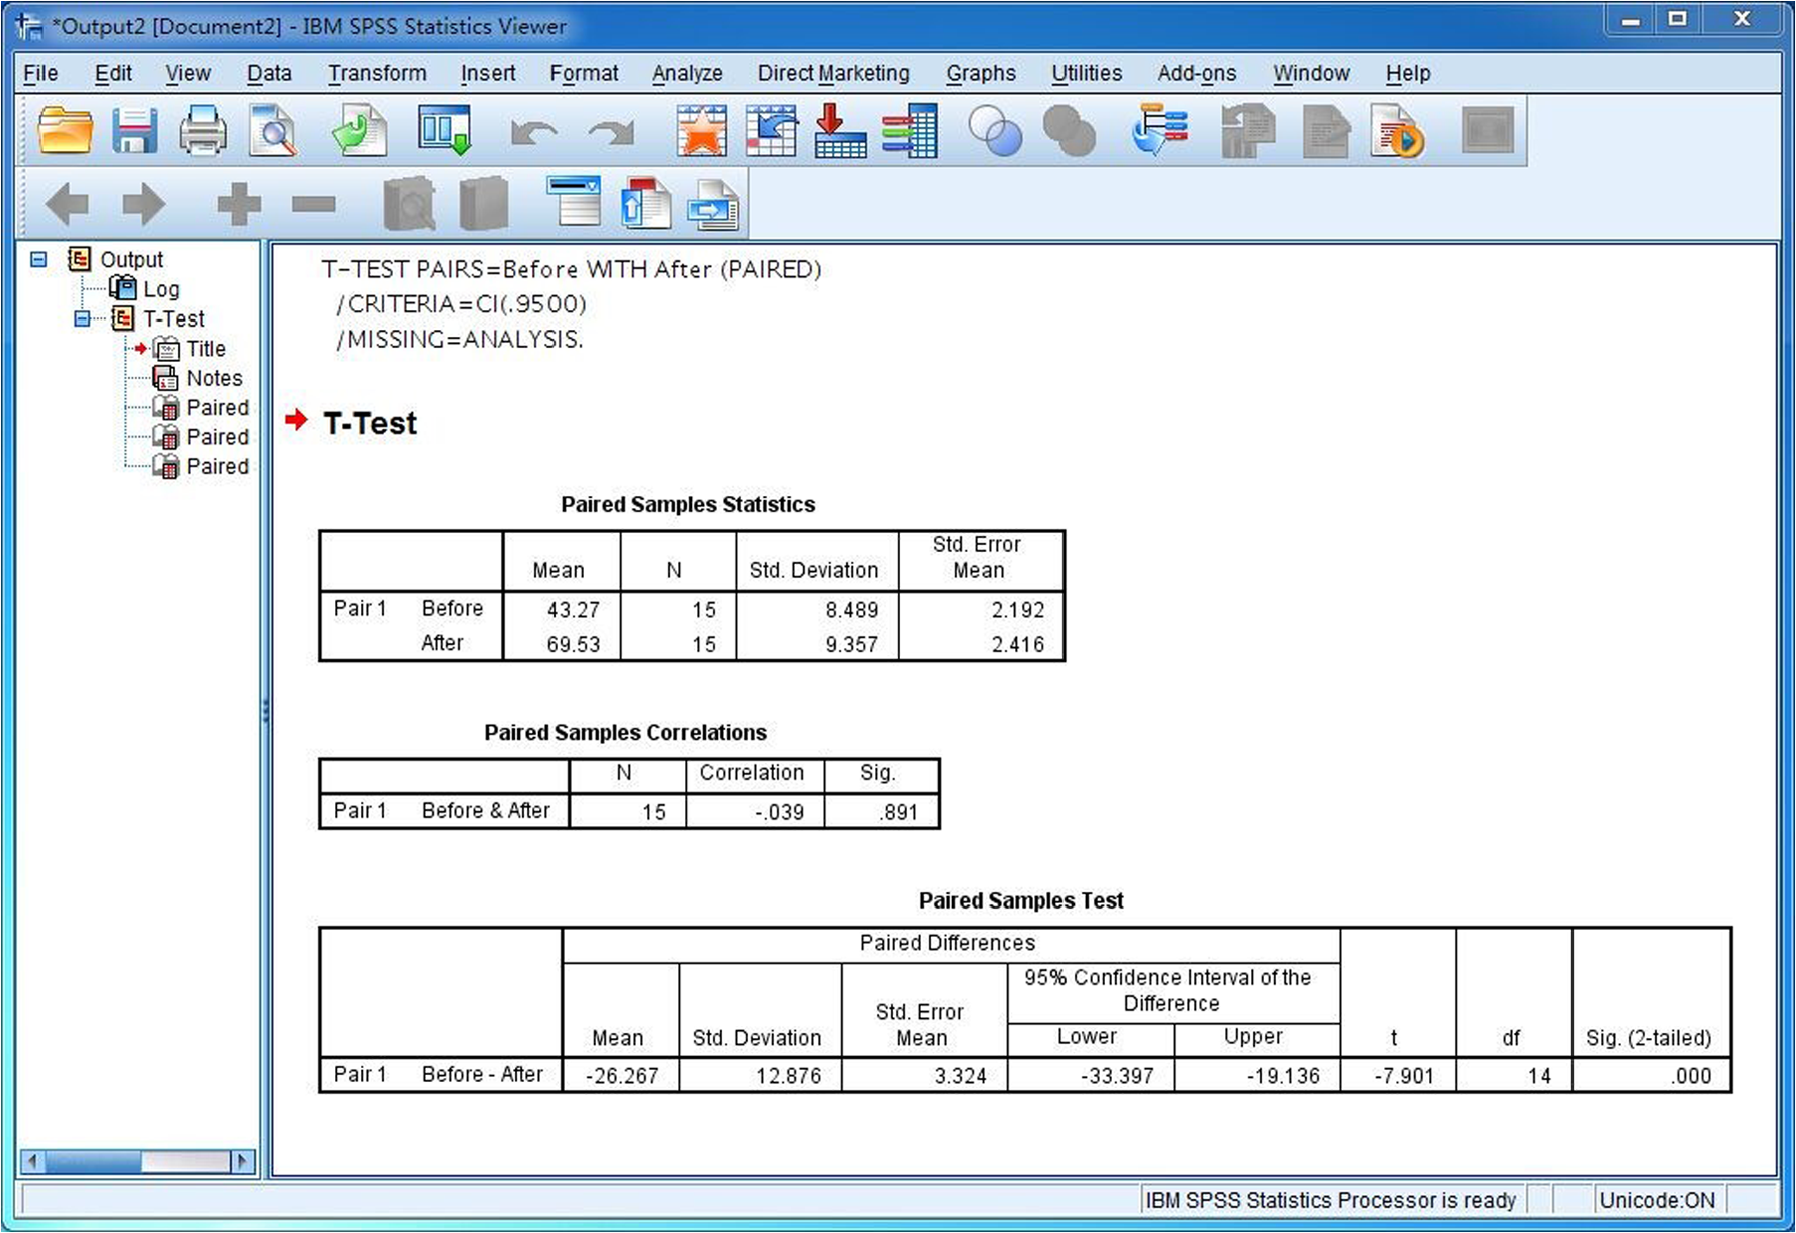
Task: Open Print Preview magnifier icon
Action: point(273,131)
